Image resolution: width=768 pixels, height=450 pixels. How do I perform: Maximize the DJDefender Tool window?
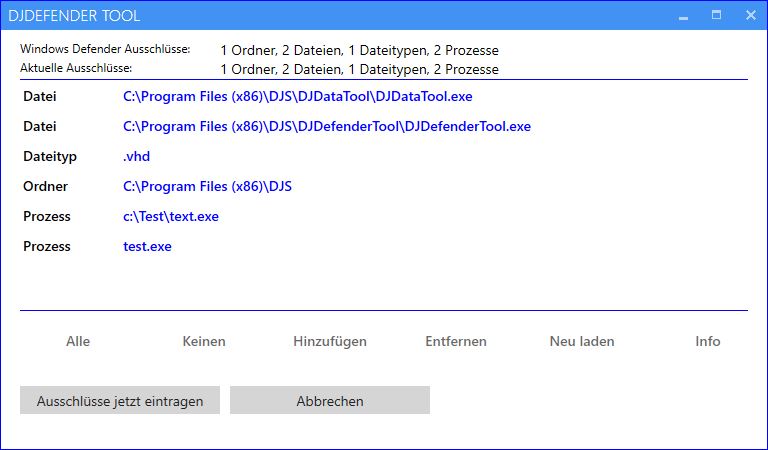(716, 15)
